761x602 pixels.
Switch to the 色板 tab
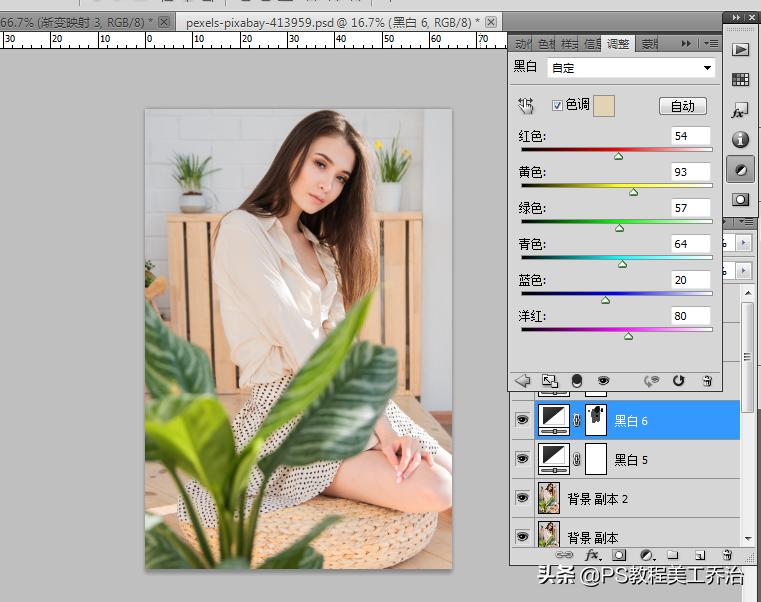[546, 44]
